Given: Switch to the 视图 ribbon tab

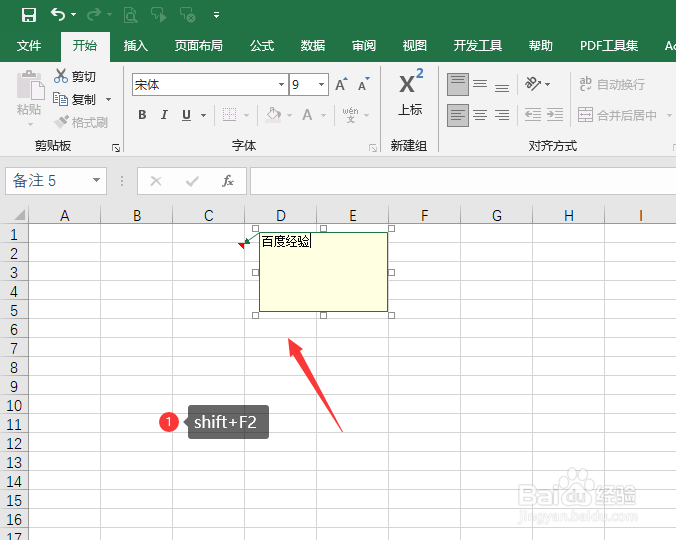Looking at the screenshot, I should (415, 46).
